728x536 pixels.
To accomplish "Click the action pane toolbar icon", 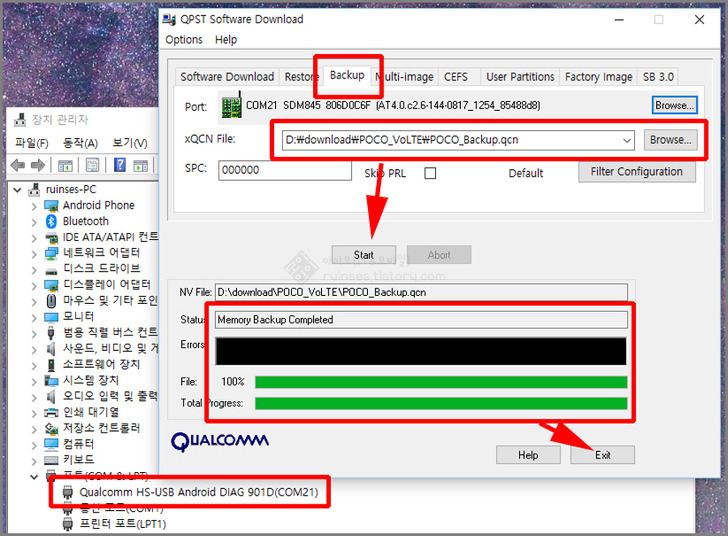I will (x=140, y=165).
